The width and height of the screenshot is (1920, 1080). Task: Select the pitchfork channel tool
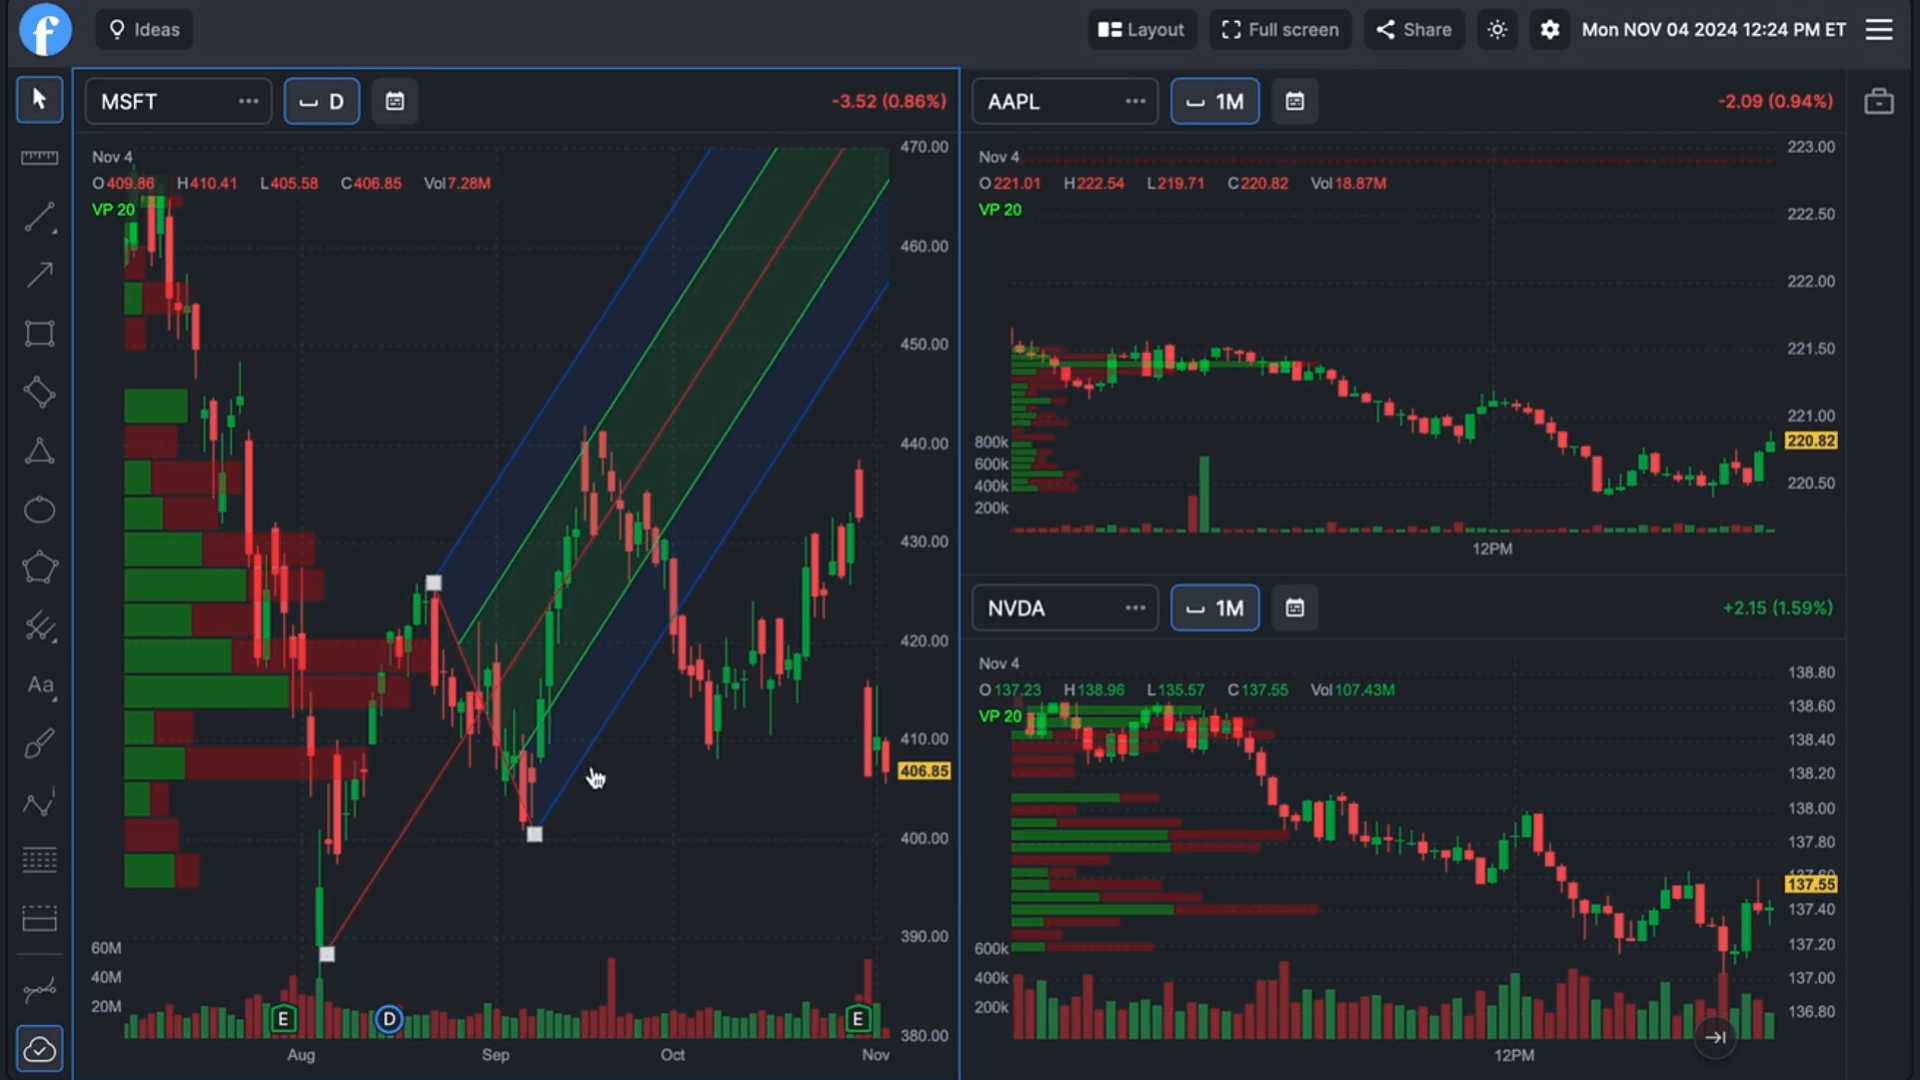click(39, 627)
